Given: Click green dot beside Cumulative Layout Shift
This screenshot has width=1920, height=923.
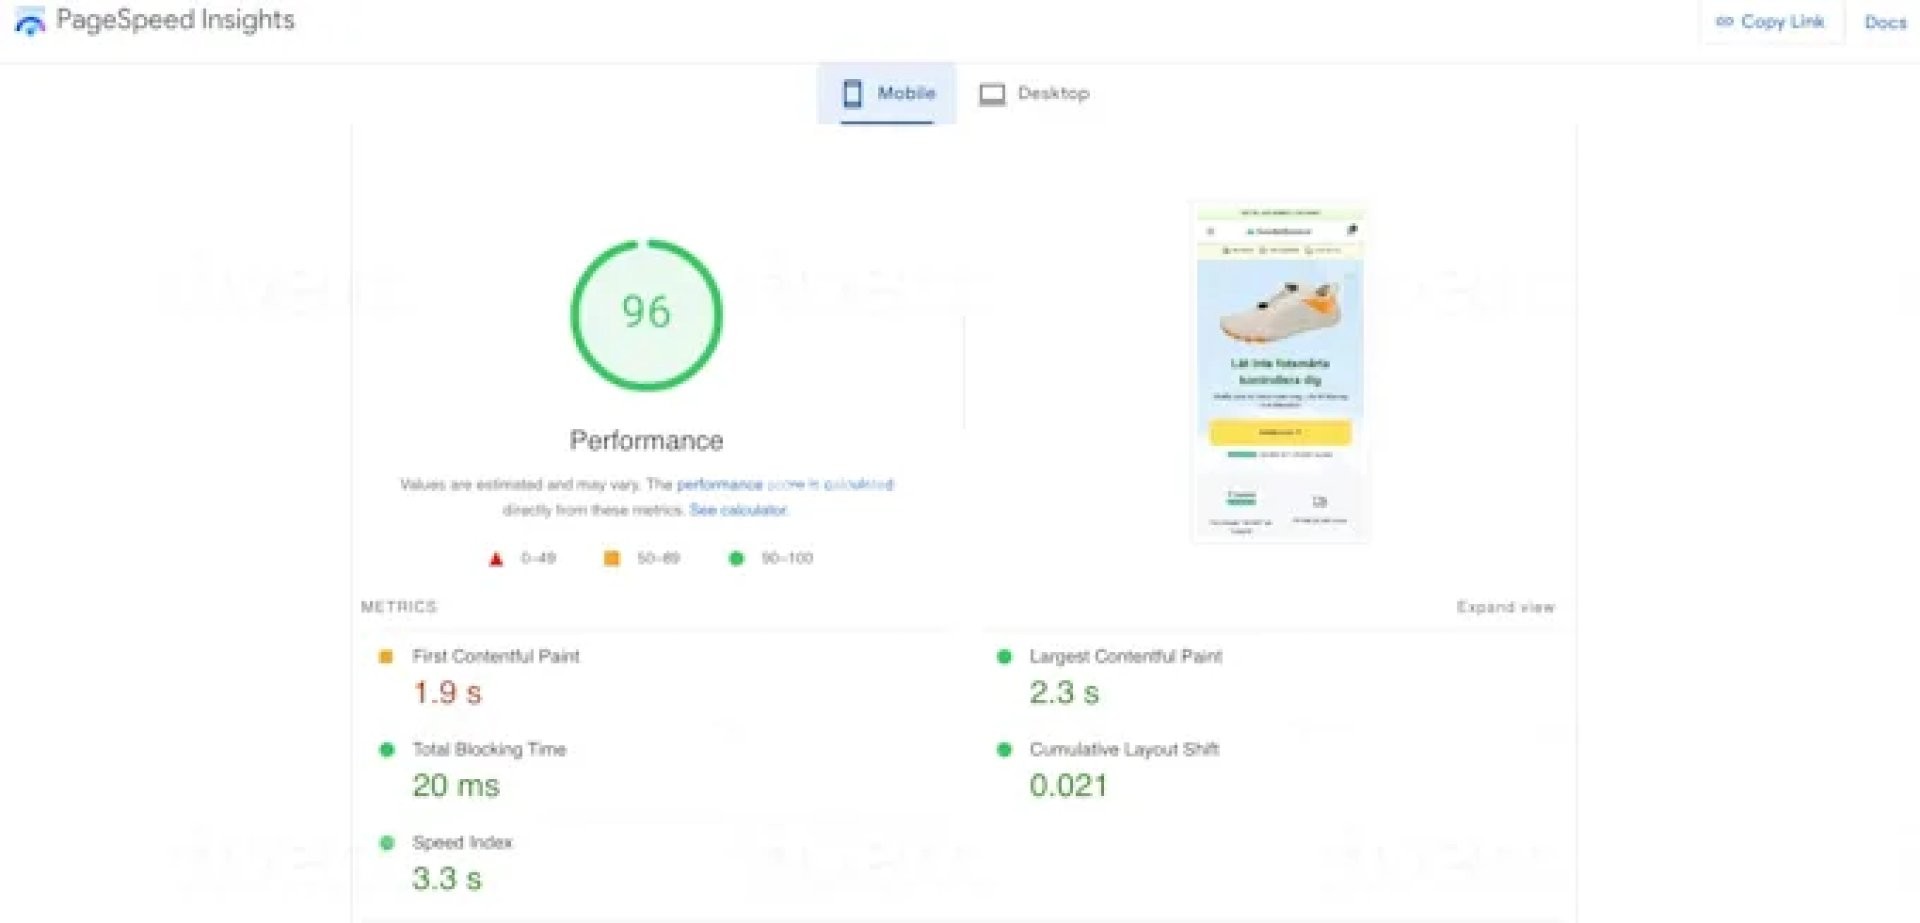Looking at the screenshot, I should pyautogui.click(x=1004, y=750).
